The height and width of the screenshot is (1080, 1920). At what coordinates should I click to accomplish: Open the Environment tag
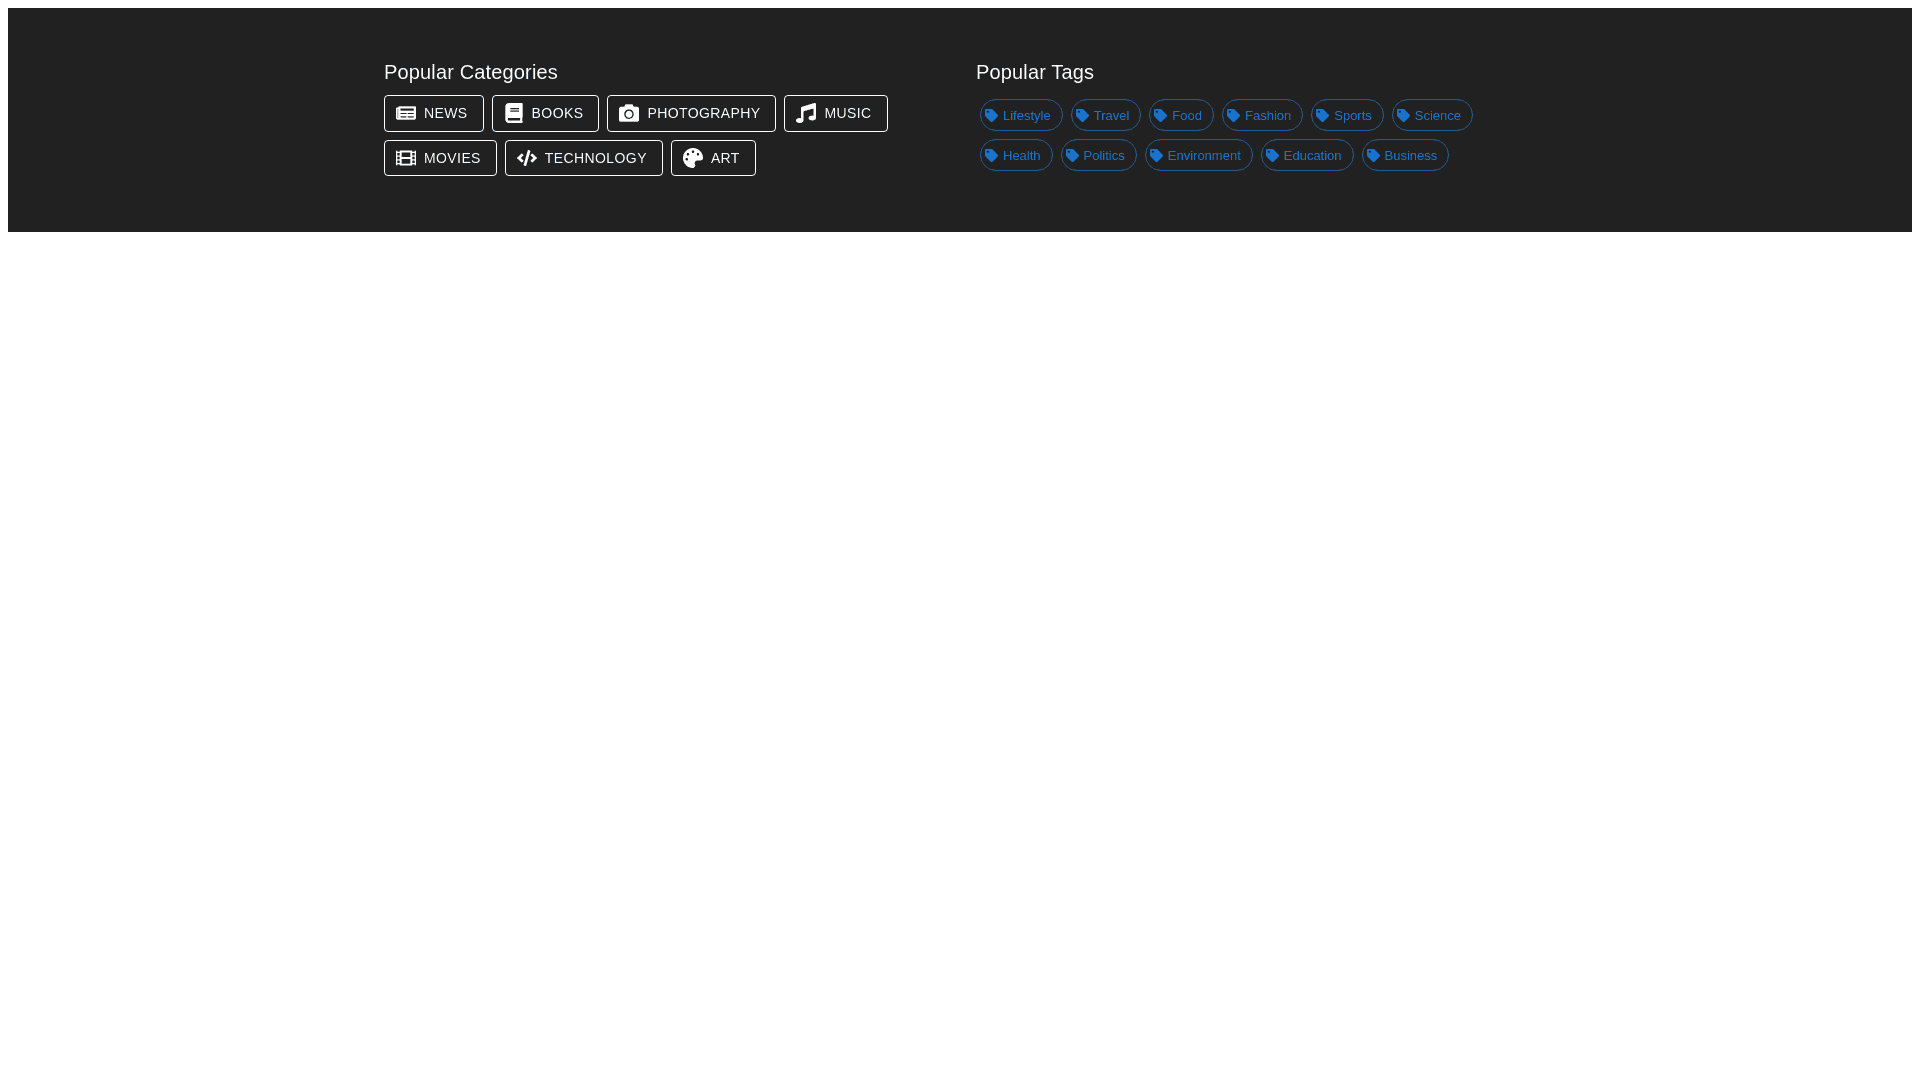pos(1199,156)
